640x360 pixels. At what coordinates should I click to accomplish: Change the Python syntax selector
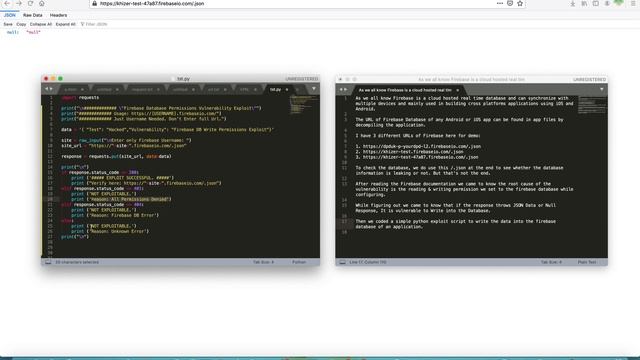(x=299, y=262)
